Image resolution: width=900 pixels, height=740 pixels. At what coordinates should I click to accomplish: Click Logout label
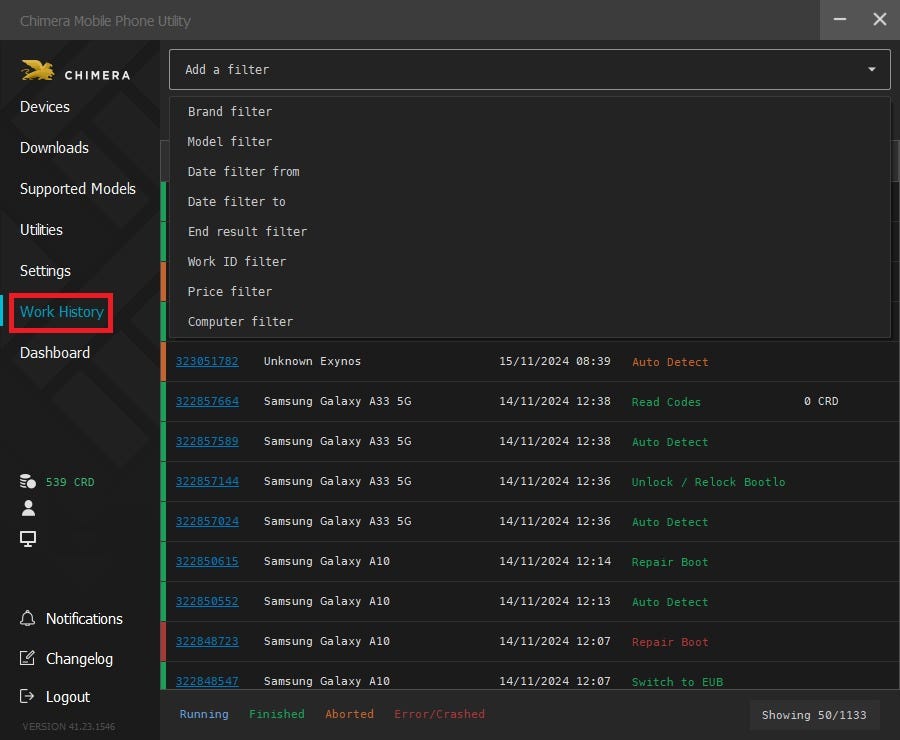point(68,697)
